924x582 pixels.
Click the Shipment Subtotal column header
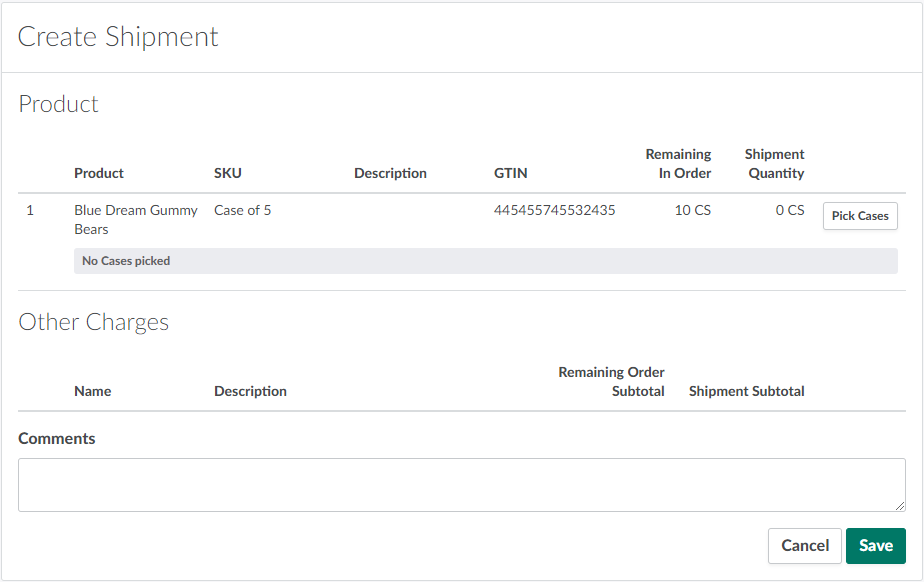pyautogui.click(x=746, y=391)
